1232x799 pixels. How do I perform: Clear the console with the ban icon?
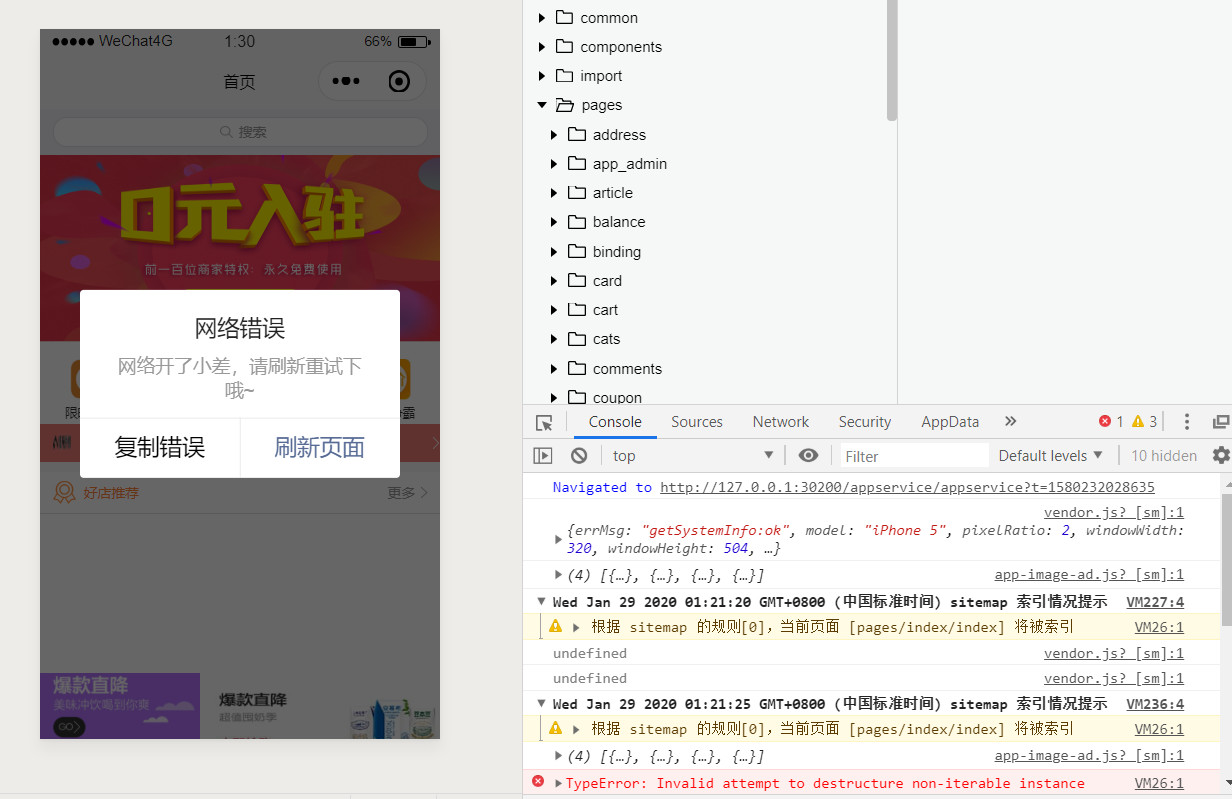coord(579,456)
